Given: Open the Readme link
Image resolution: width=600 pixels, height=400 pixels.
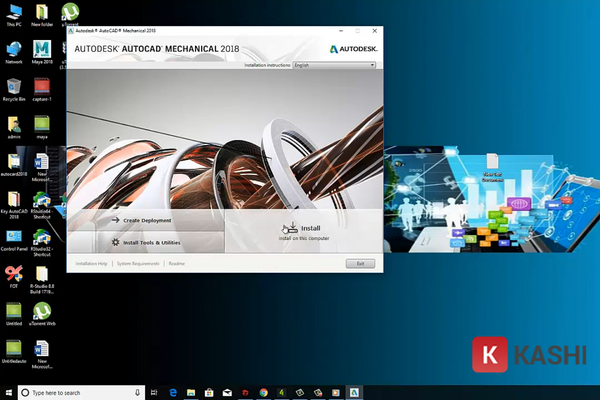Looking at the screenshot, I should coord(176,263).
